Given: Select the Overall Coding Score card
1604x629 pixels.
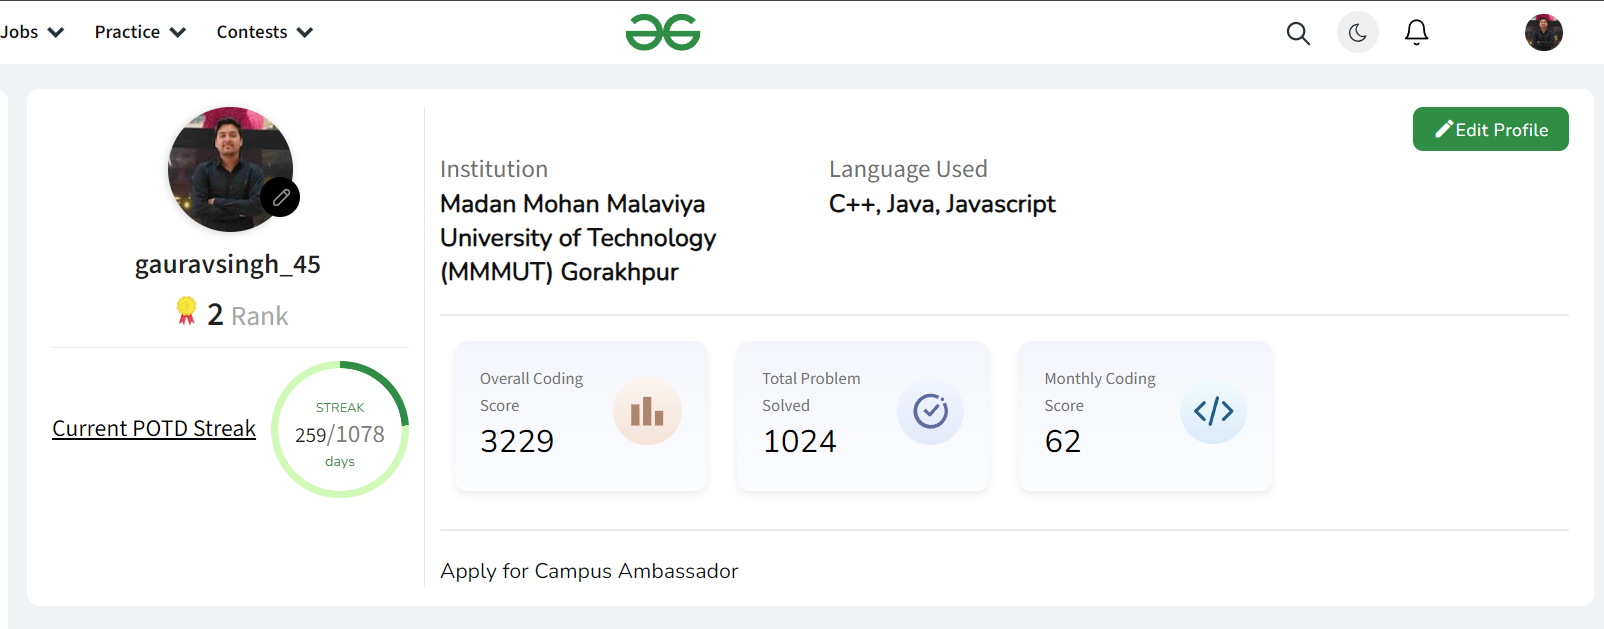Looking at the screenshot, I should (581, 416).
